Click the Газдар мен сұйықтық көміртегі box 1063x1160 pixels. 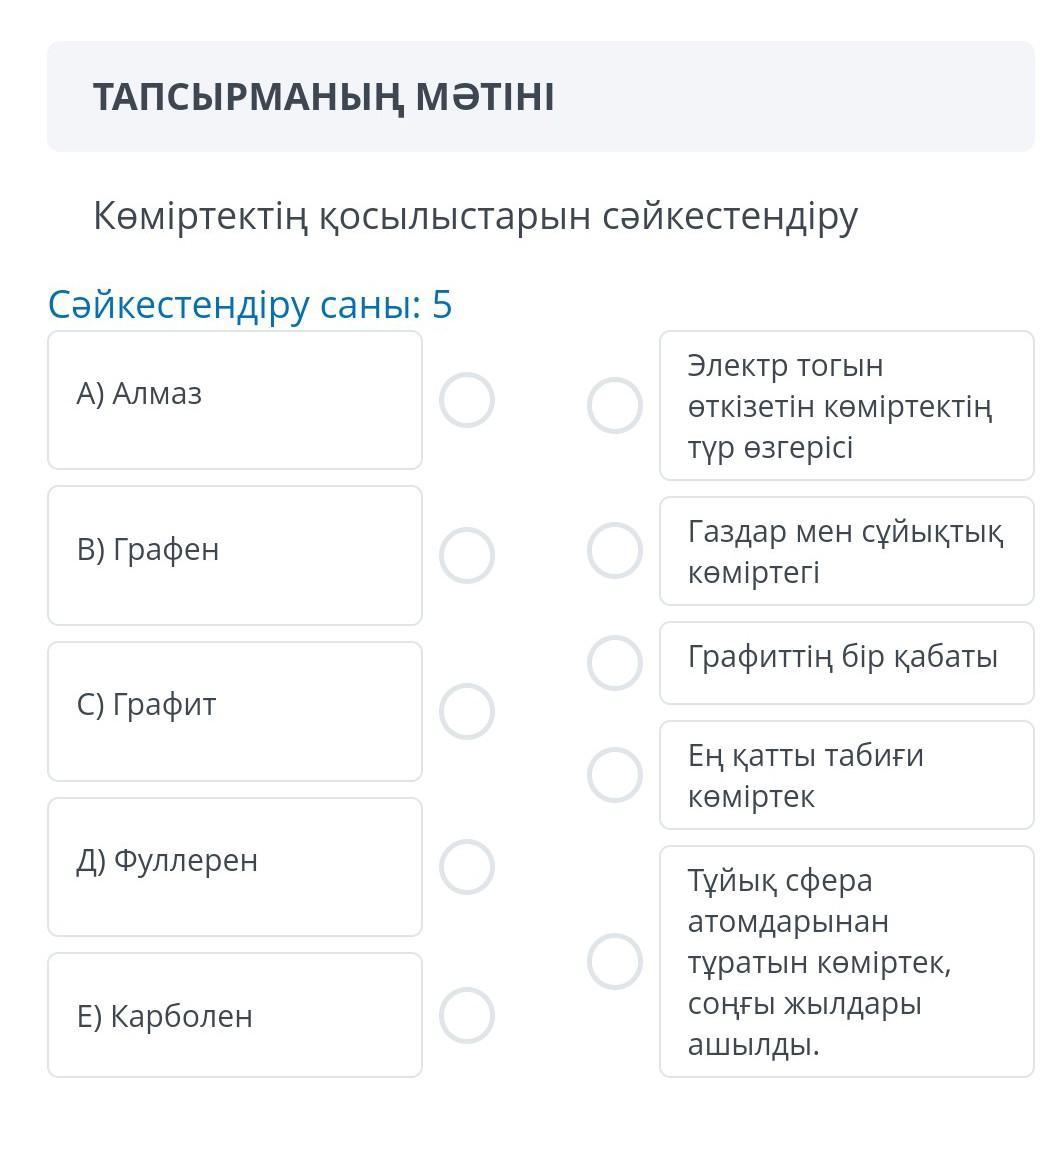point(846,551)
